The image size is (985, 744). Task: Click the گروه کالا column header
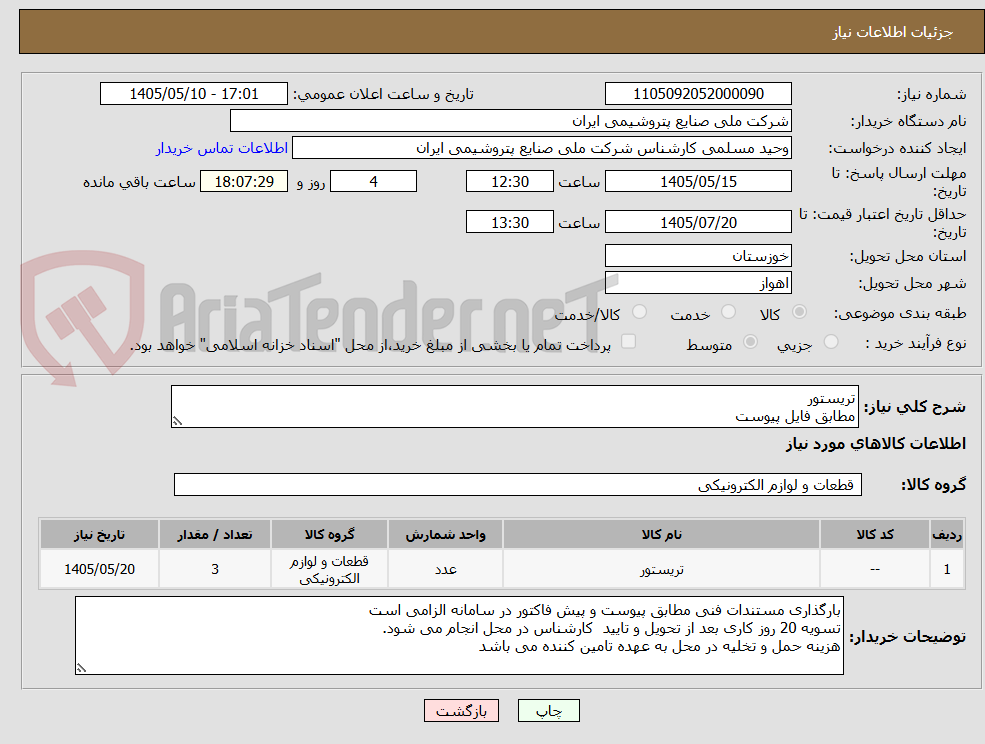click(x=329, y=534)
